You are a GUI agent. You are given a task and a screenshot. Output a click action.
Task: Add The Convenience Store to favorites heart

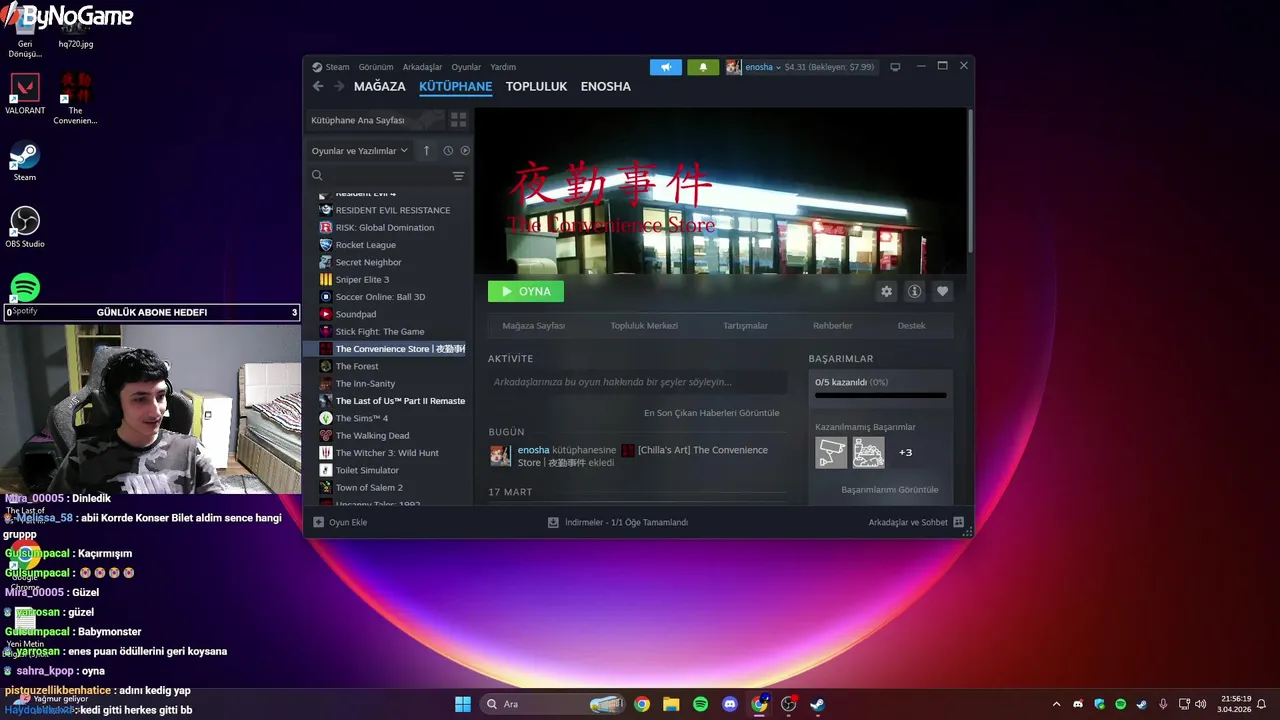[942, 291]
